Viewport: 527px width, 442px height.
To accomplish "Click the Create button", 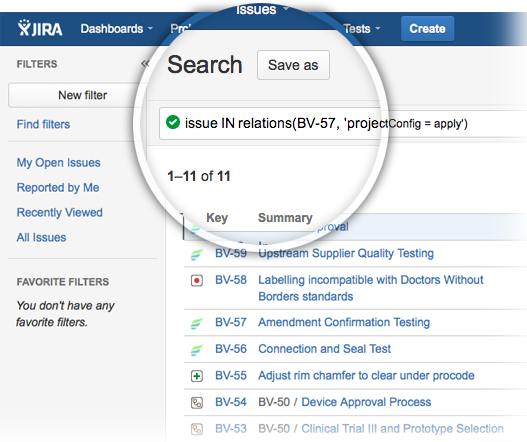I will pyautogui.click(x=427, y=29).
